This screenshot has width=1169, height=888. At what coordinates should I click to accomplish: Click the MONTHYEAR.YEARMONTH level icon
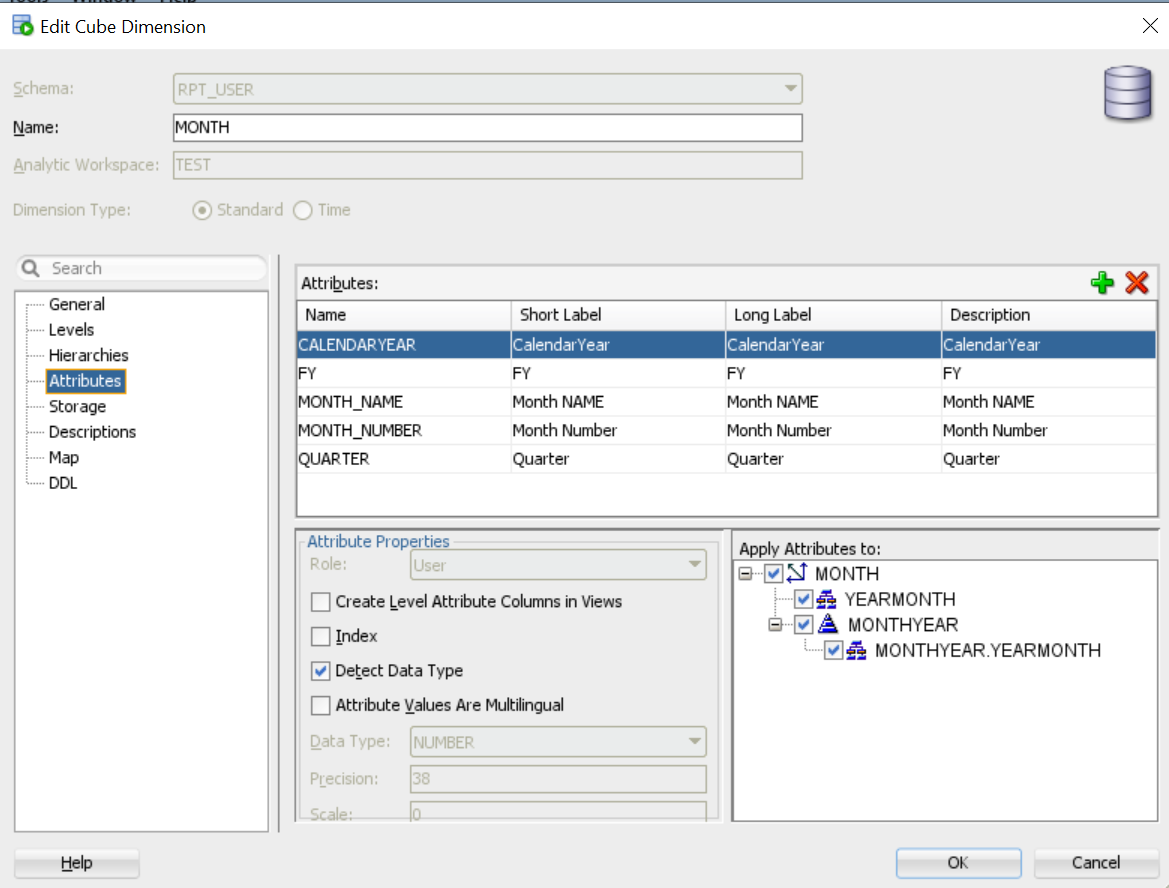point(857,651)
